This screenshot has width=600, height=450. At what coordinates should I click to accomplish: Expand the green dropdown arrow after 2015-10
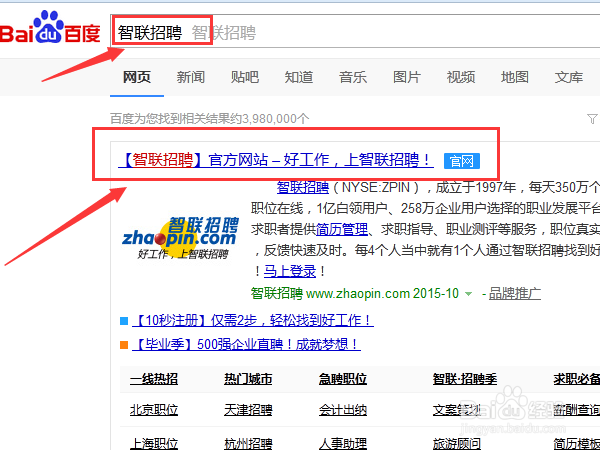[x=468, y=294]
